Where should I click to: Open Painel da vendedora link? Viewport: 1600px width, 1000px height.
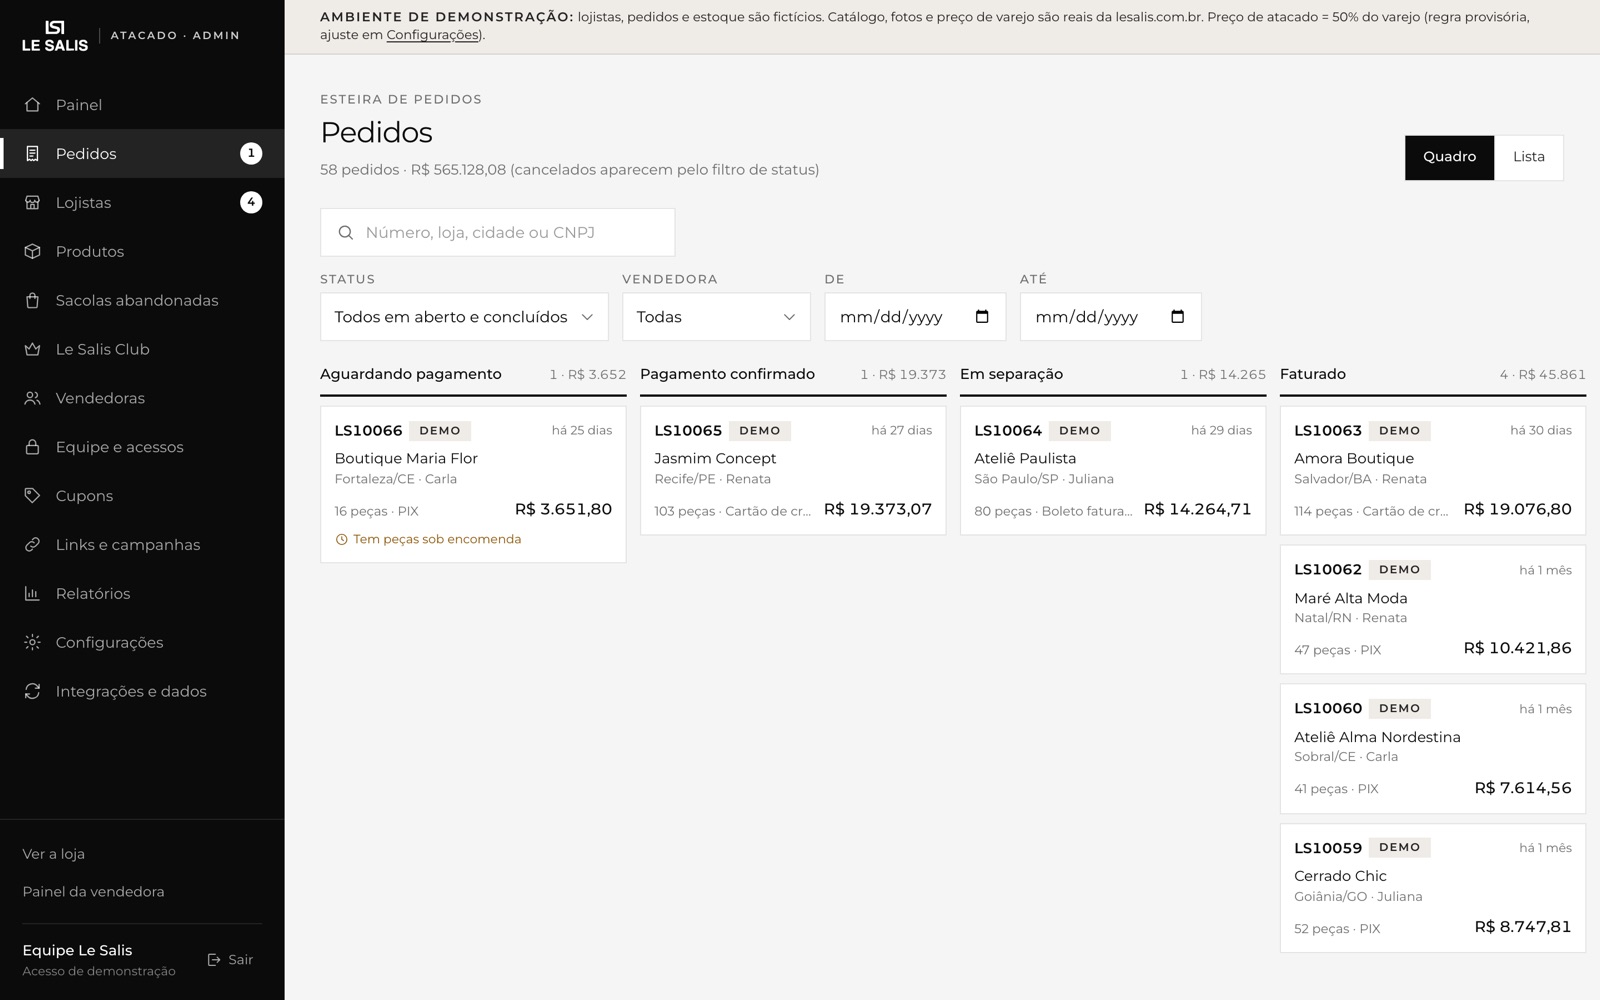[93, 892]
